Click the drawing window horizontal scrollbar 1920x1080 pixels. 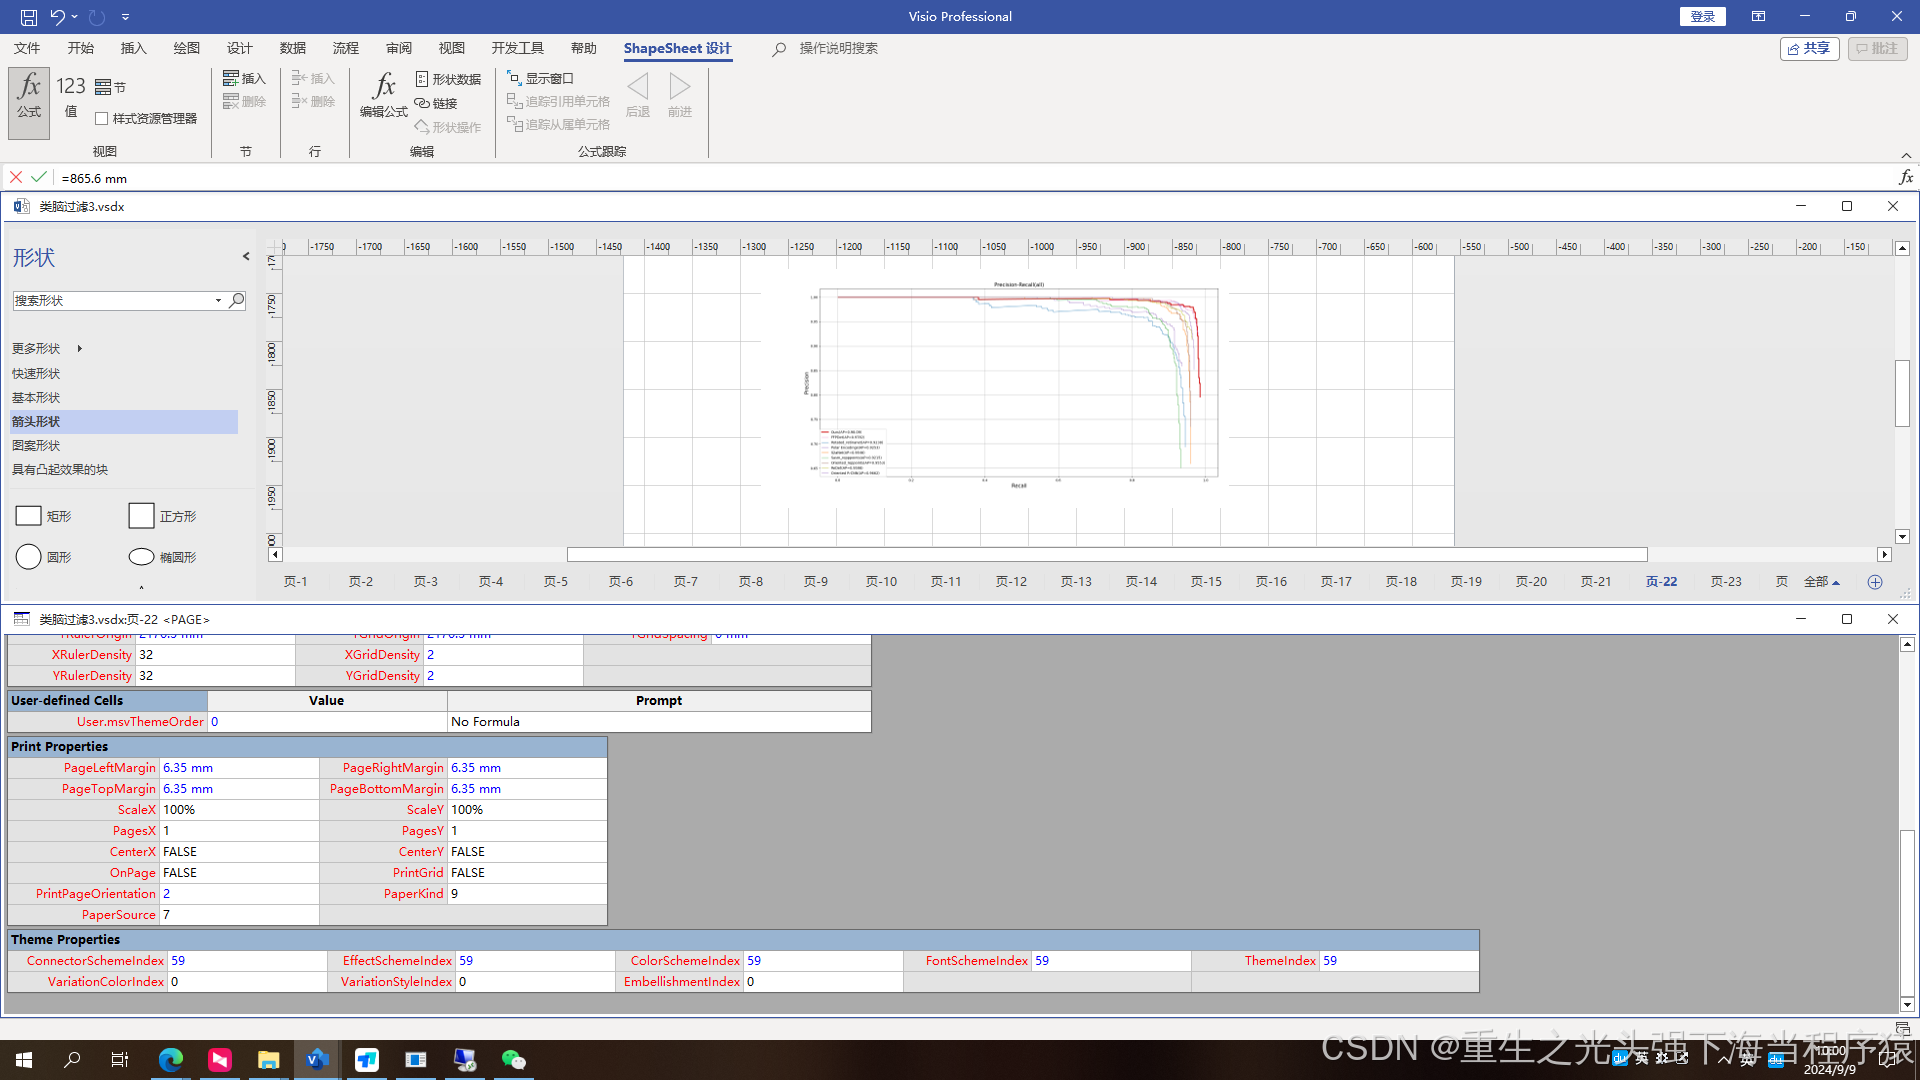(x=1106, y=554)
